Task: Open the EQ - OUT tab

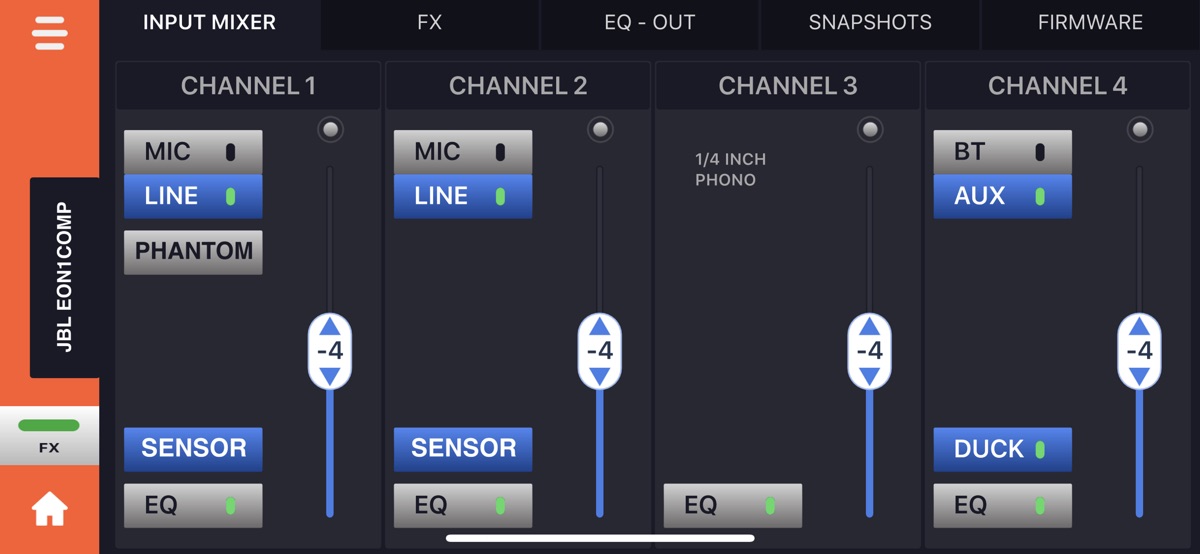Action: 650,22
